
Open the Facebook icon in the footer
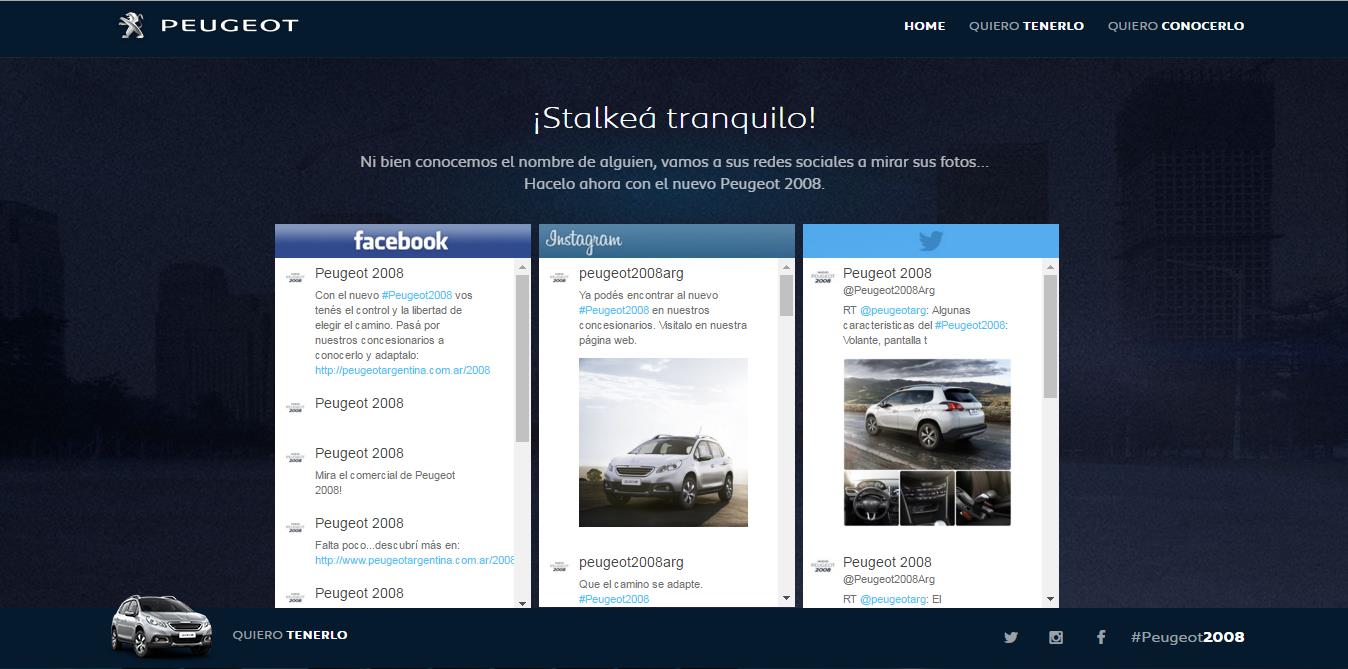[1101, 637]
